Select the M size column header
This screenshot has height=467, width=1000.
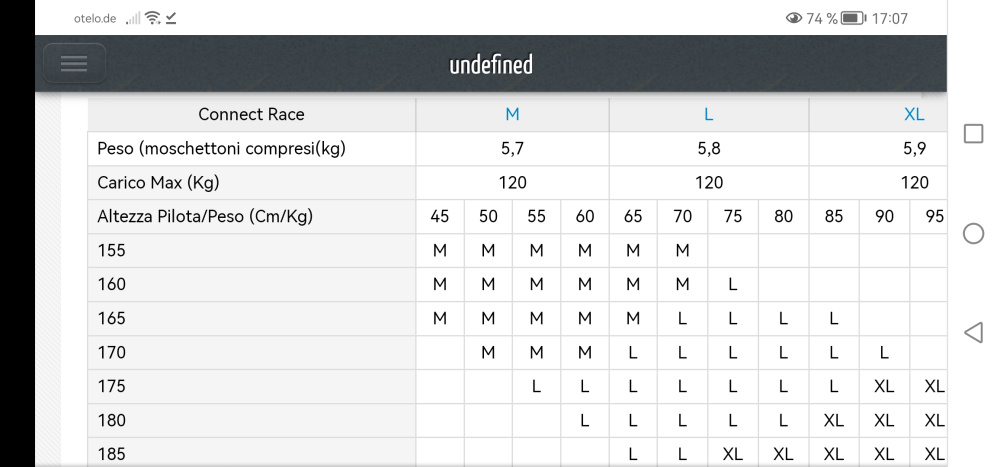[x=512, y=114]
